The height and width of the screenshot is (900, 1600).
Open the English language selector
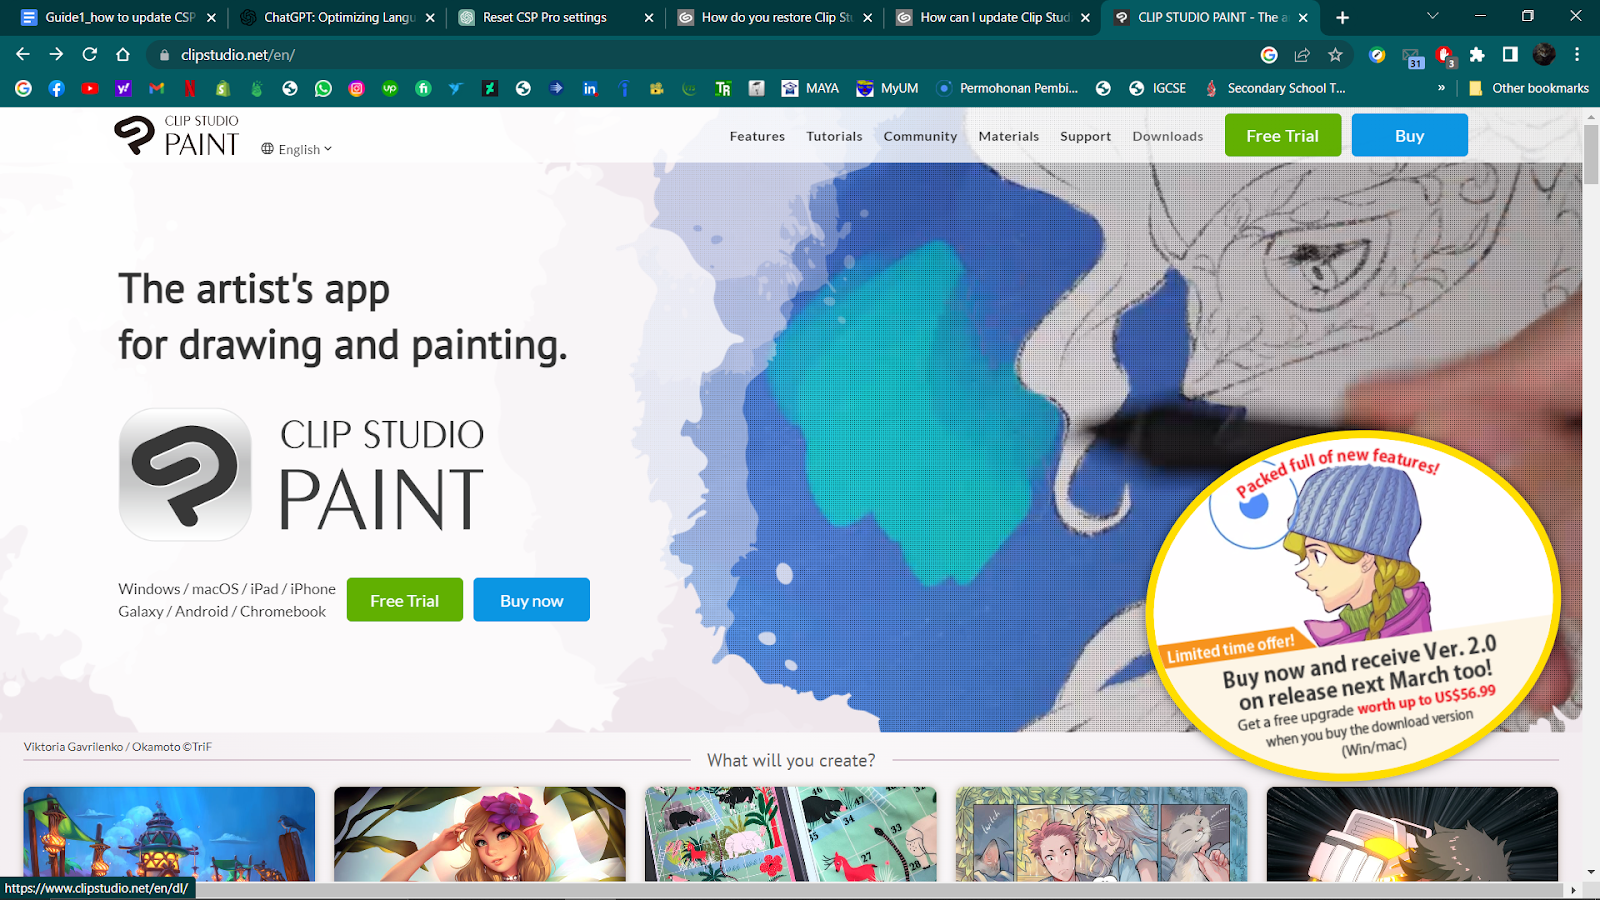point(297,149)
